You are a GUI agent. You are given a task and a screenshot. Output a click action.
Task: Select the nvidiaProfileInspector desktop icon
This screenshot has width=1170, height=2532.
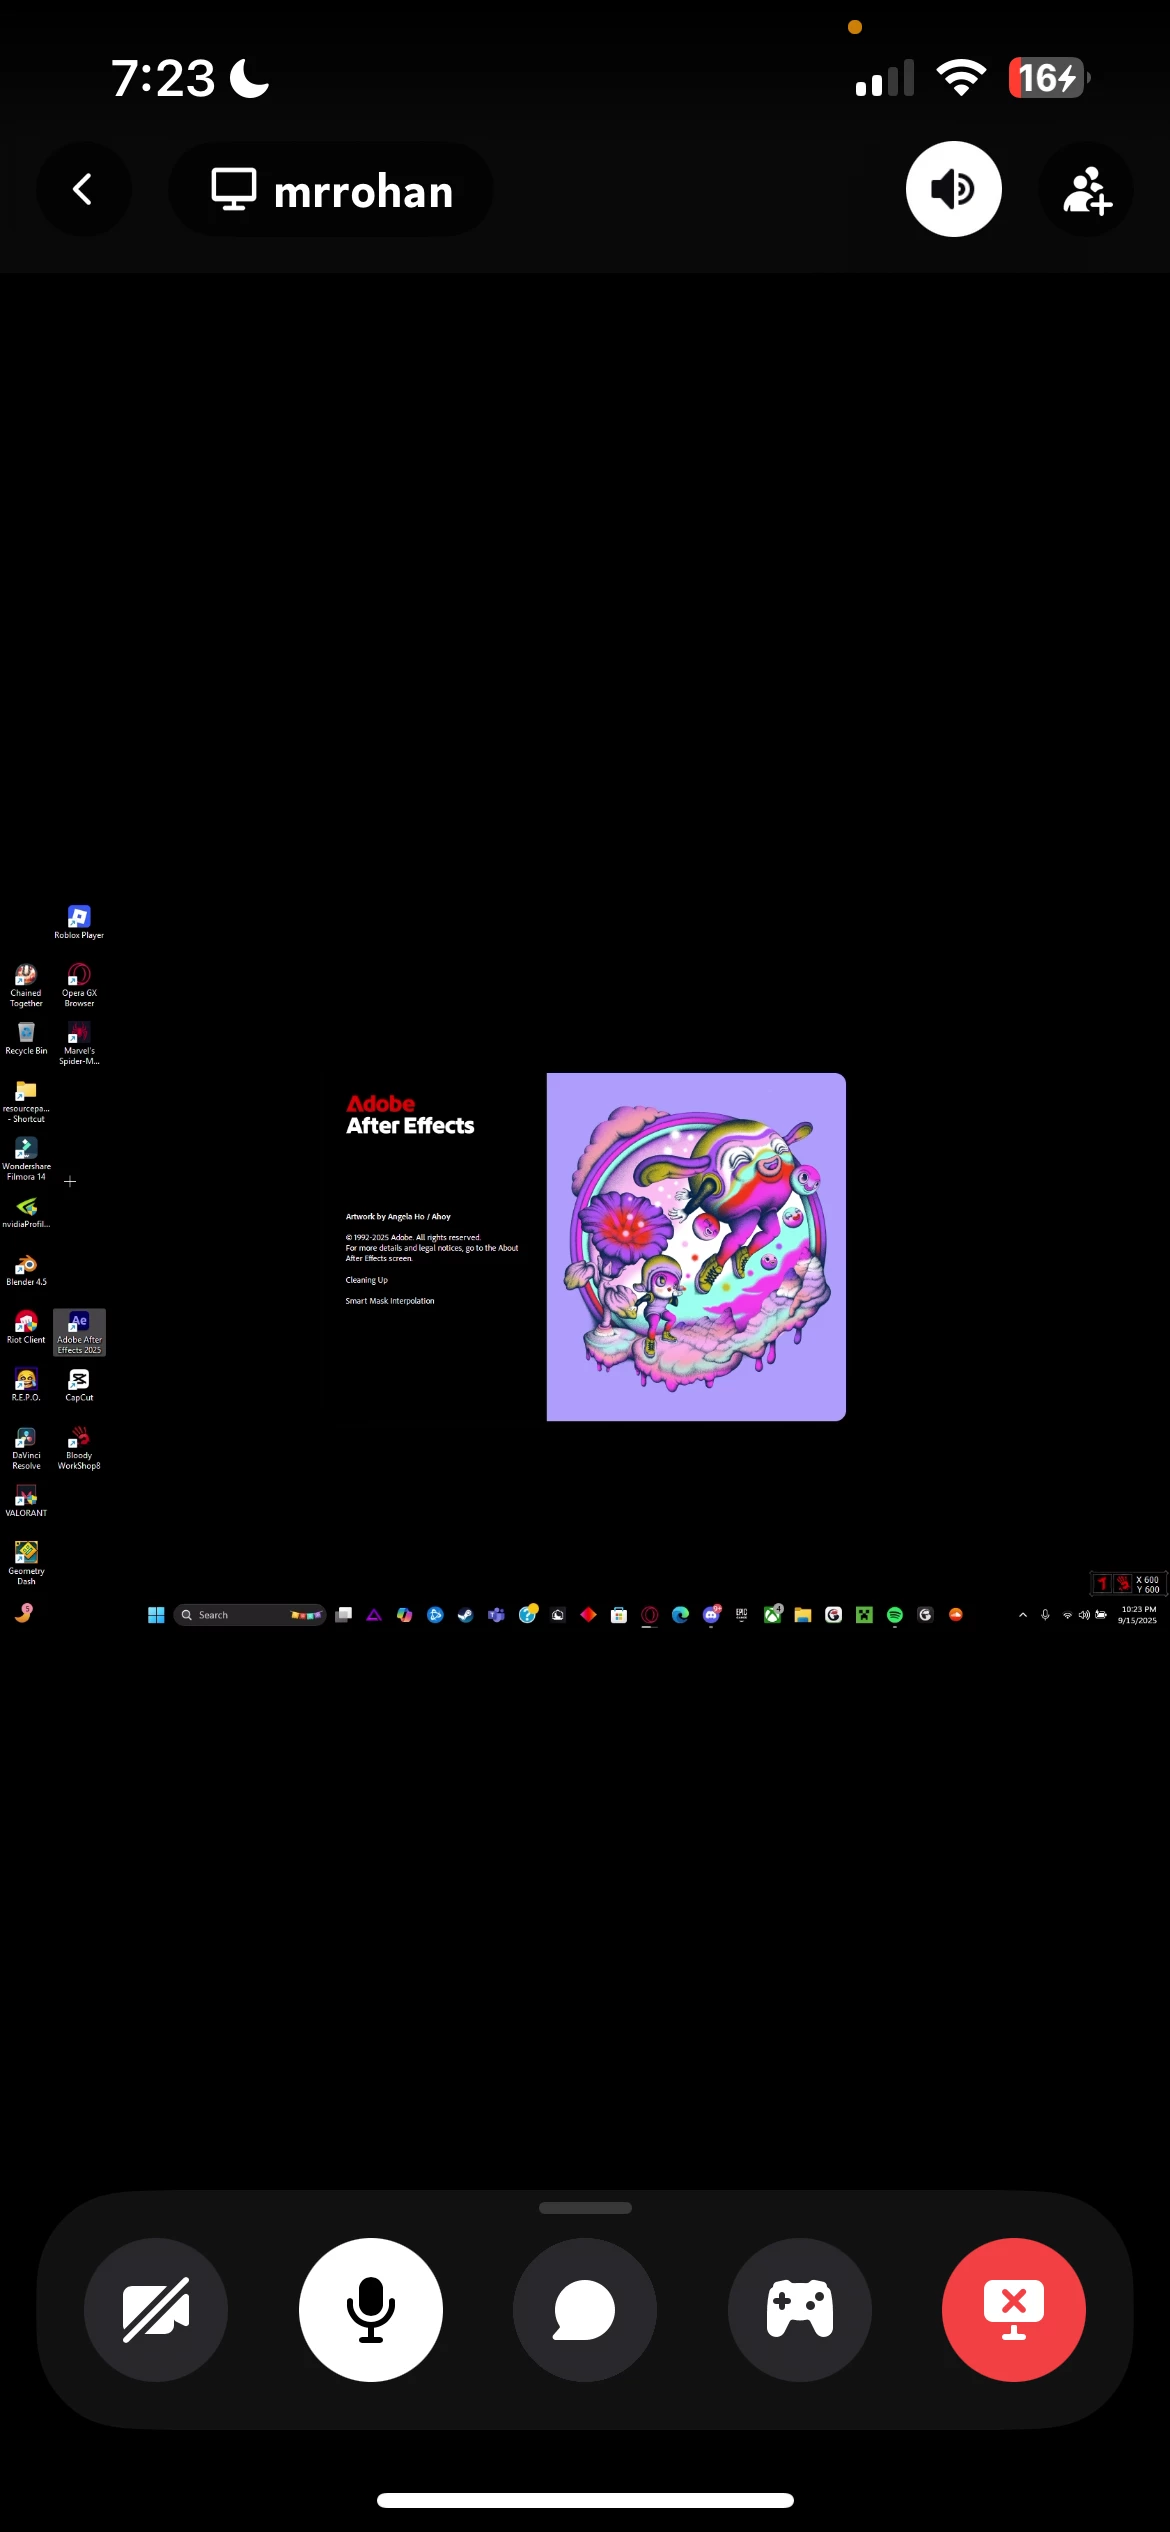tap(26, 1212)
